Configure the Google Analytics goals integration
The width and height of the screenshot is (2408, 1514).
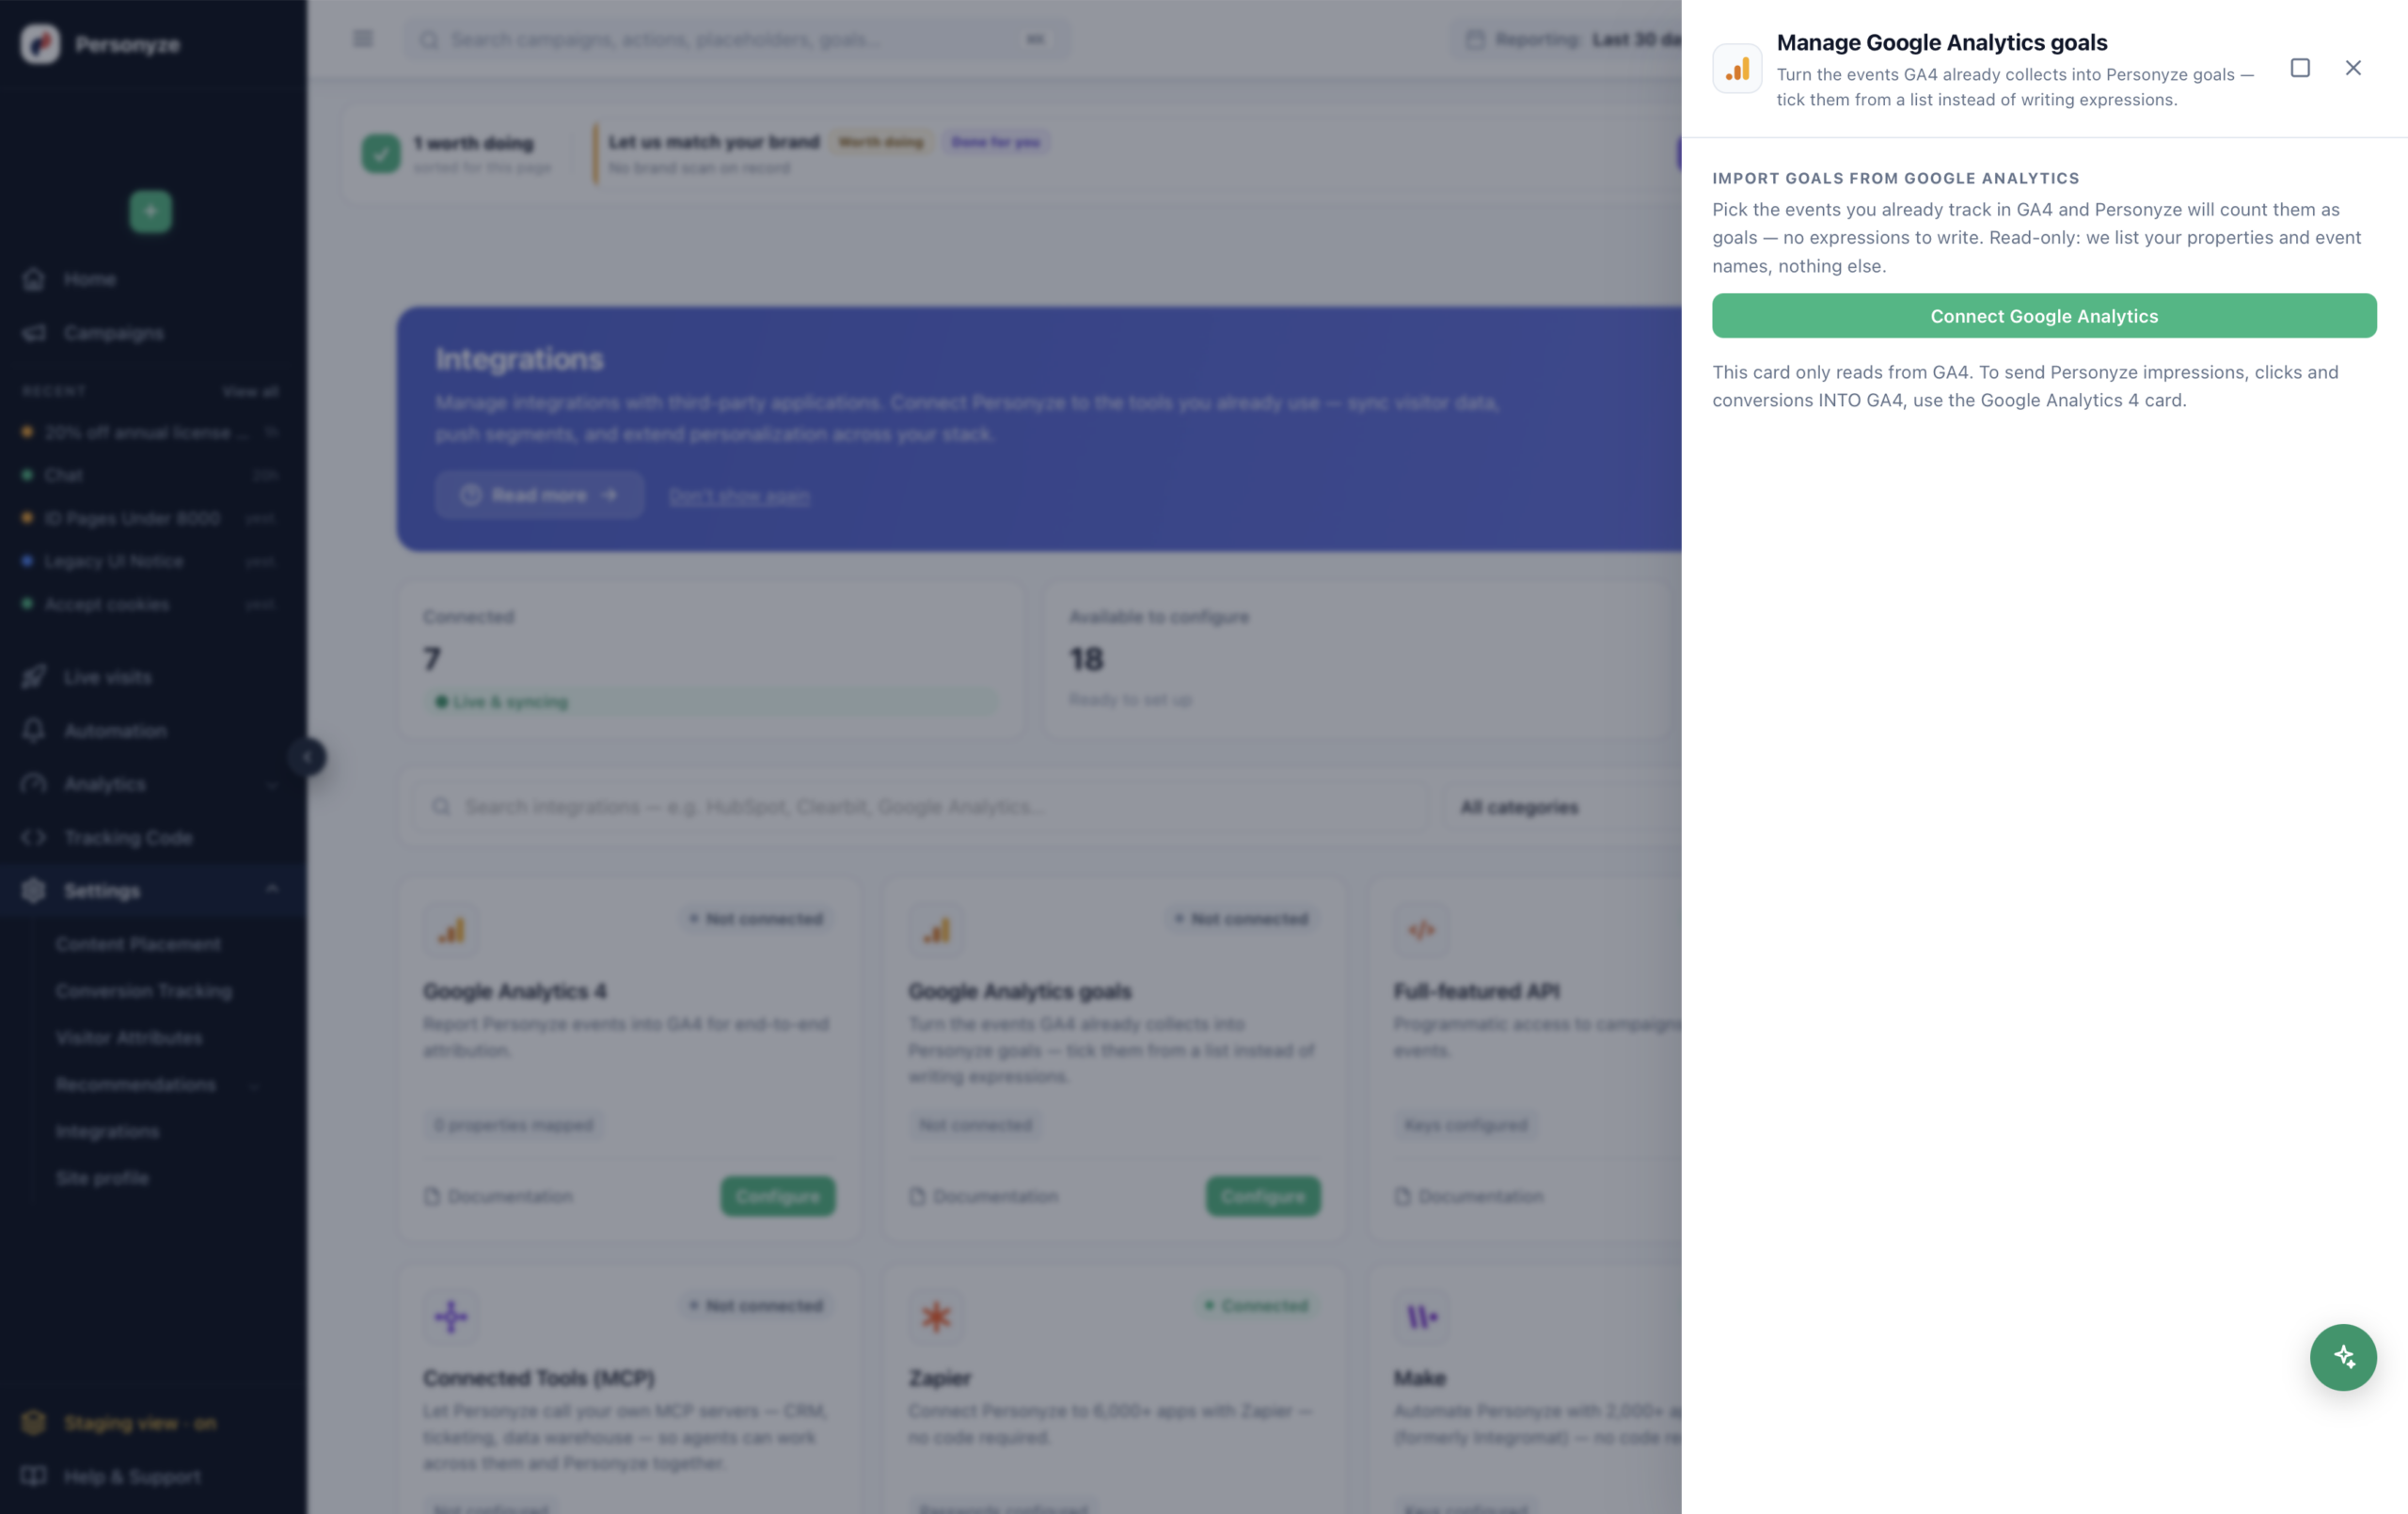point(1263,1196)
